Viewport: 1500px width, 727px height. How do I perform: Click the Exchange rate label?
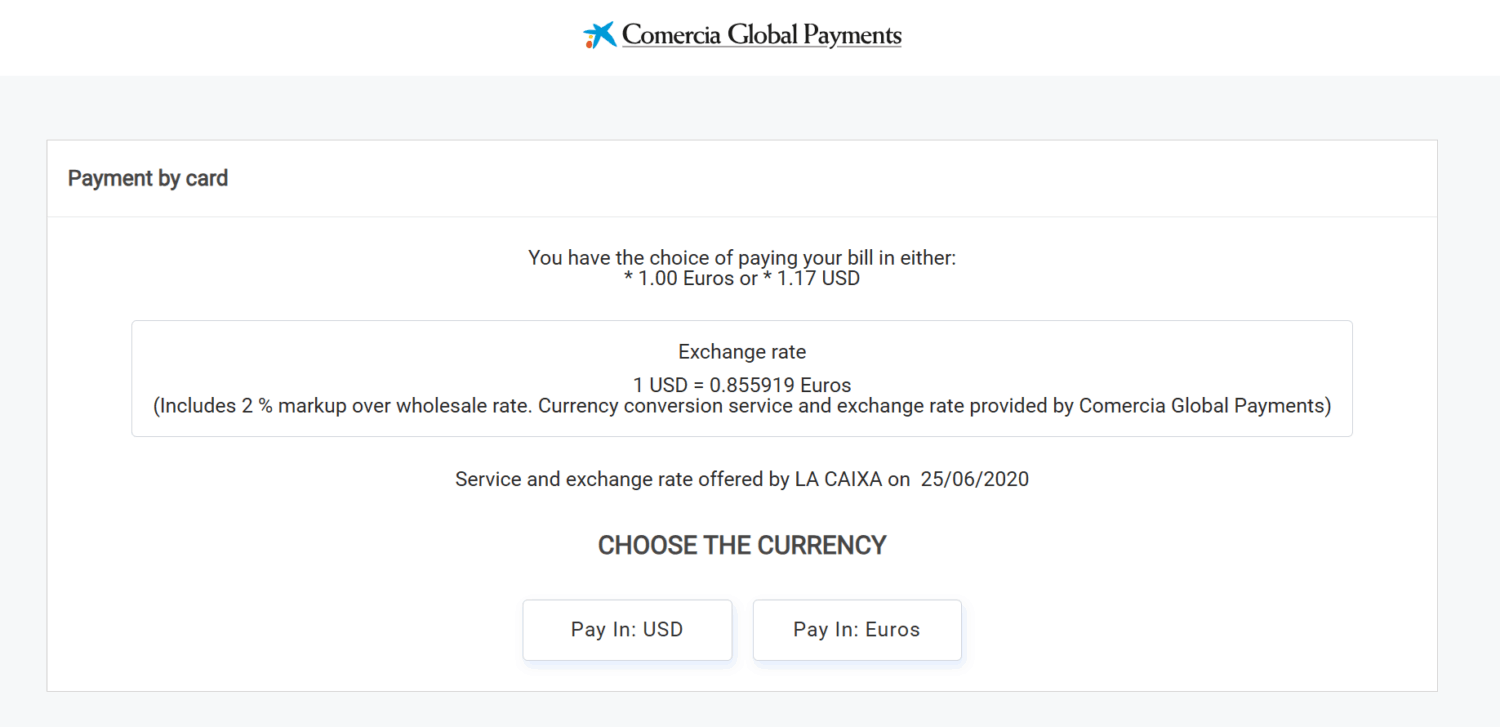pos(742,352)
